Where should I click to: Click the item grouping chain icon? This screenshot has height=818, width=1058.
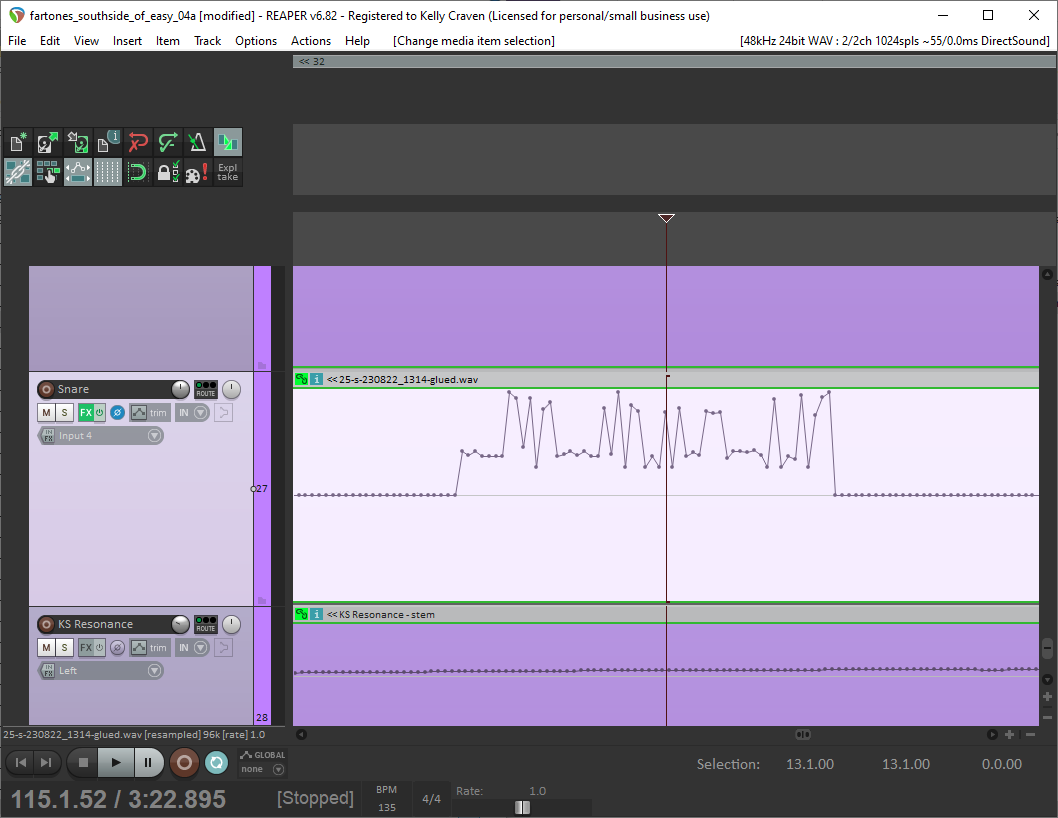tap(17, 172)
